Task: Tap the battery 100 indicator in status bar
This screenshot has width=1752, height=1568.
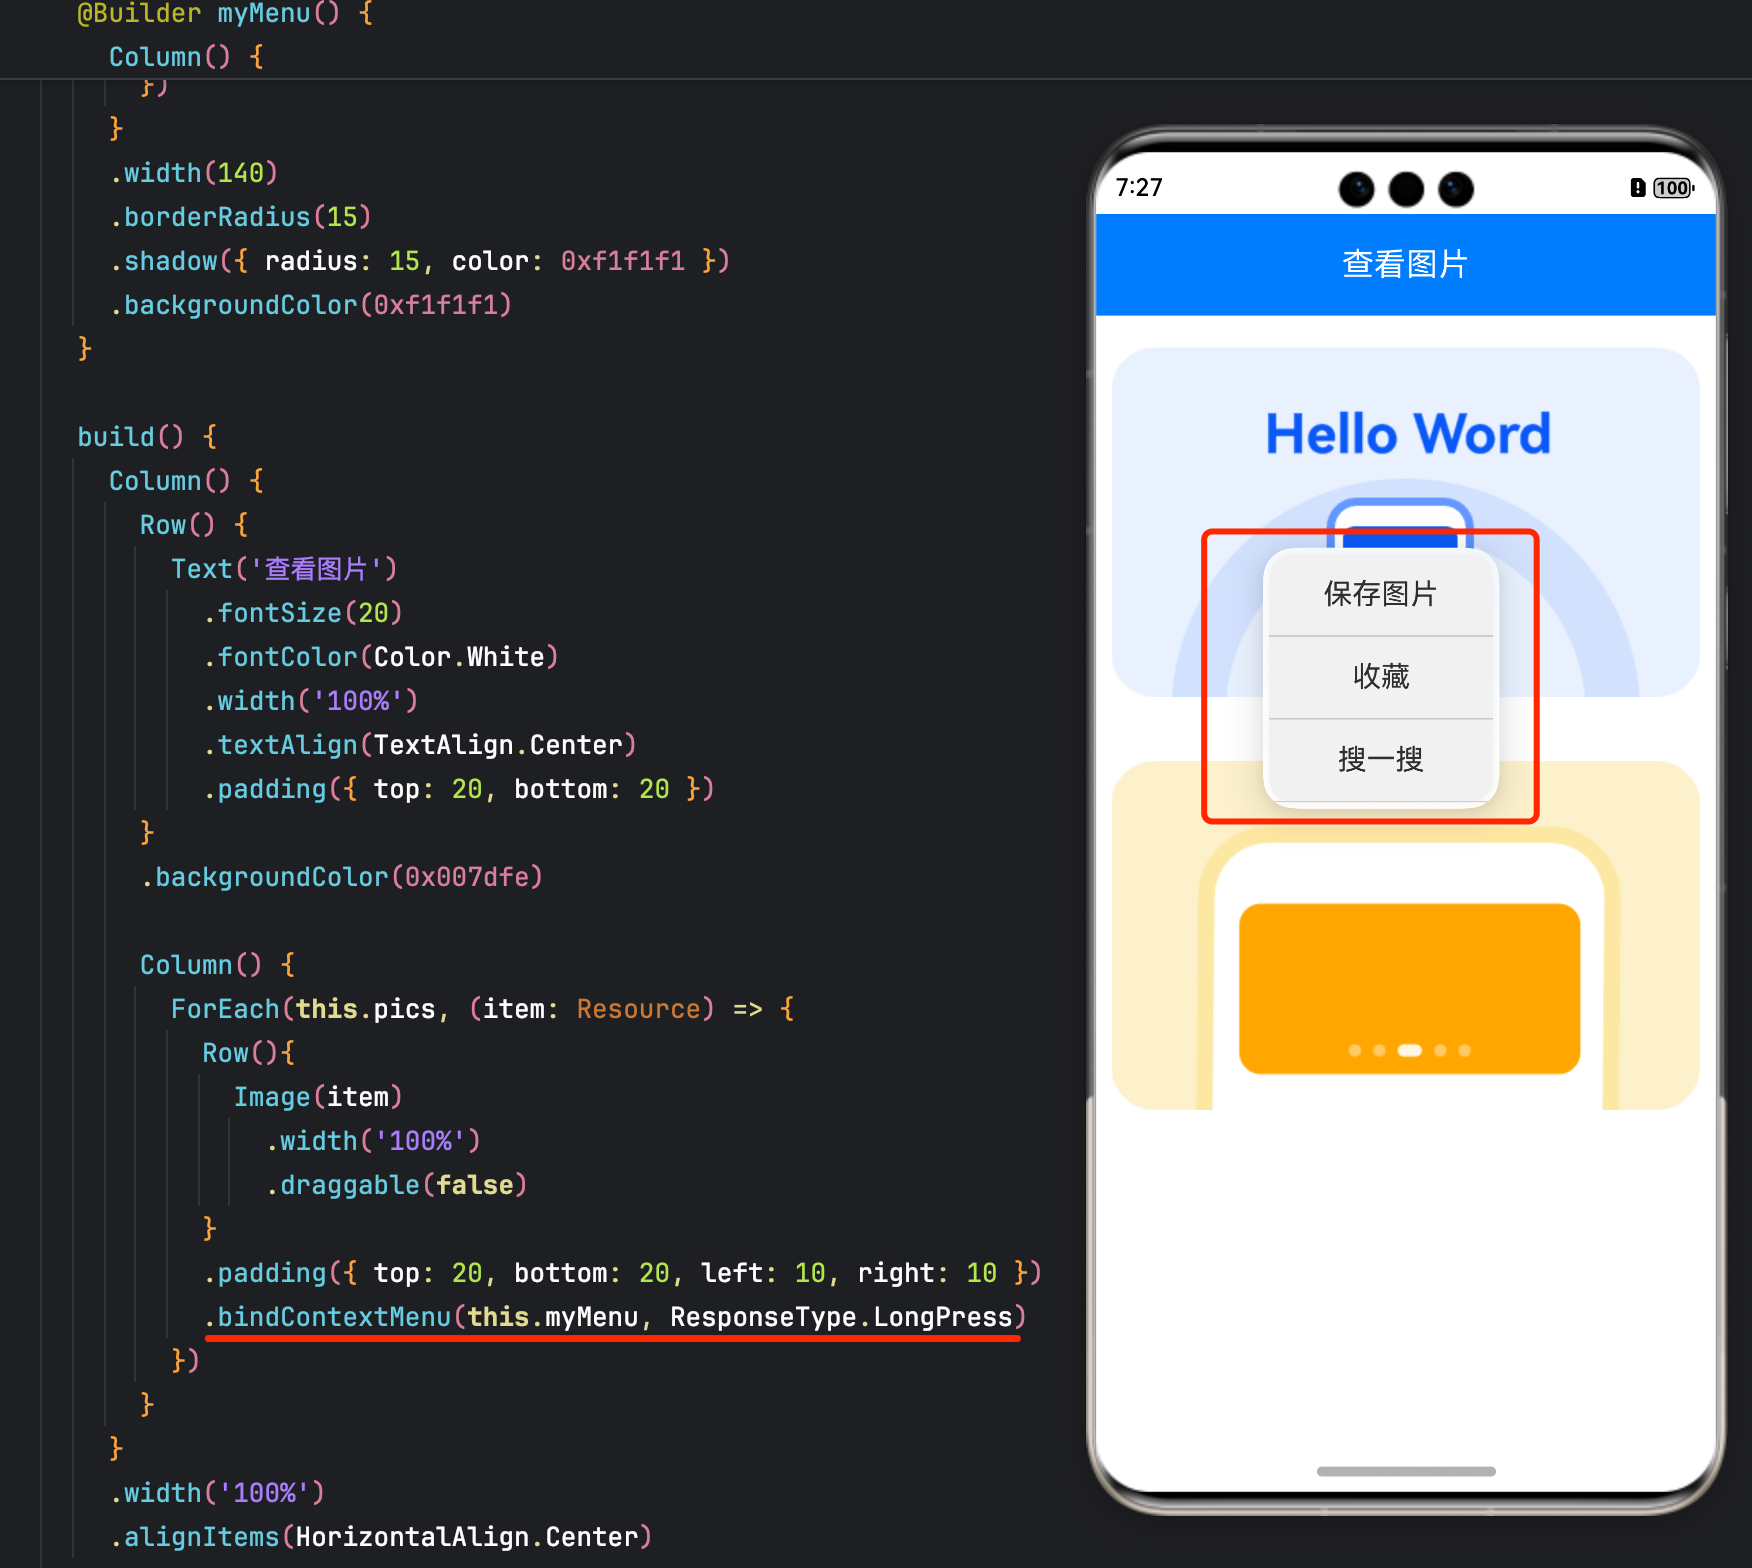Action: coord(1673,188)
